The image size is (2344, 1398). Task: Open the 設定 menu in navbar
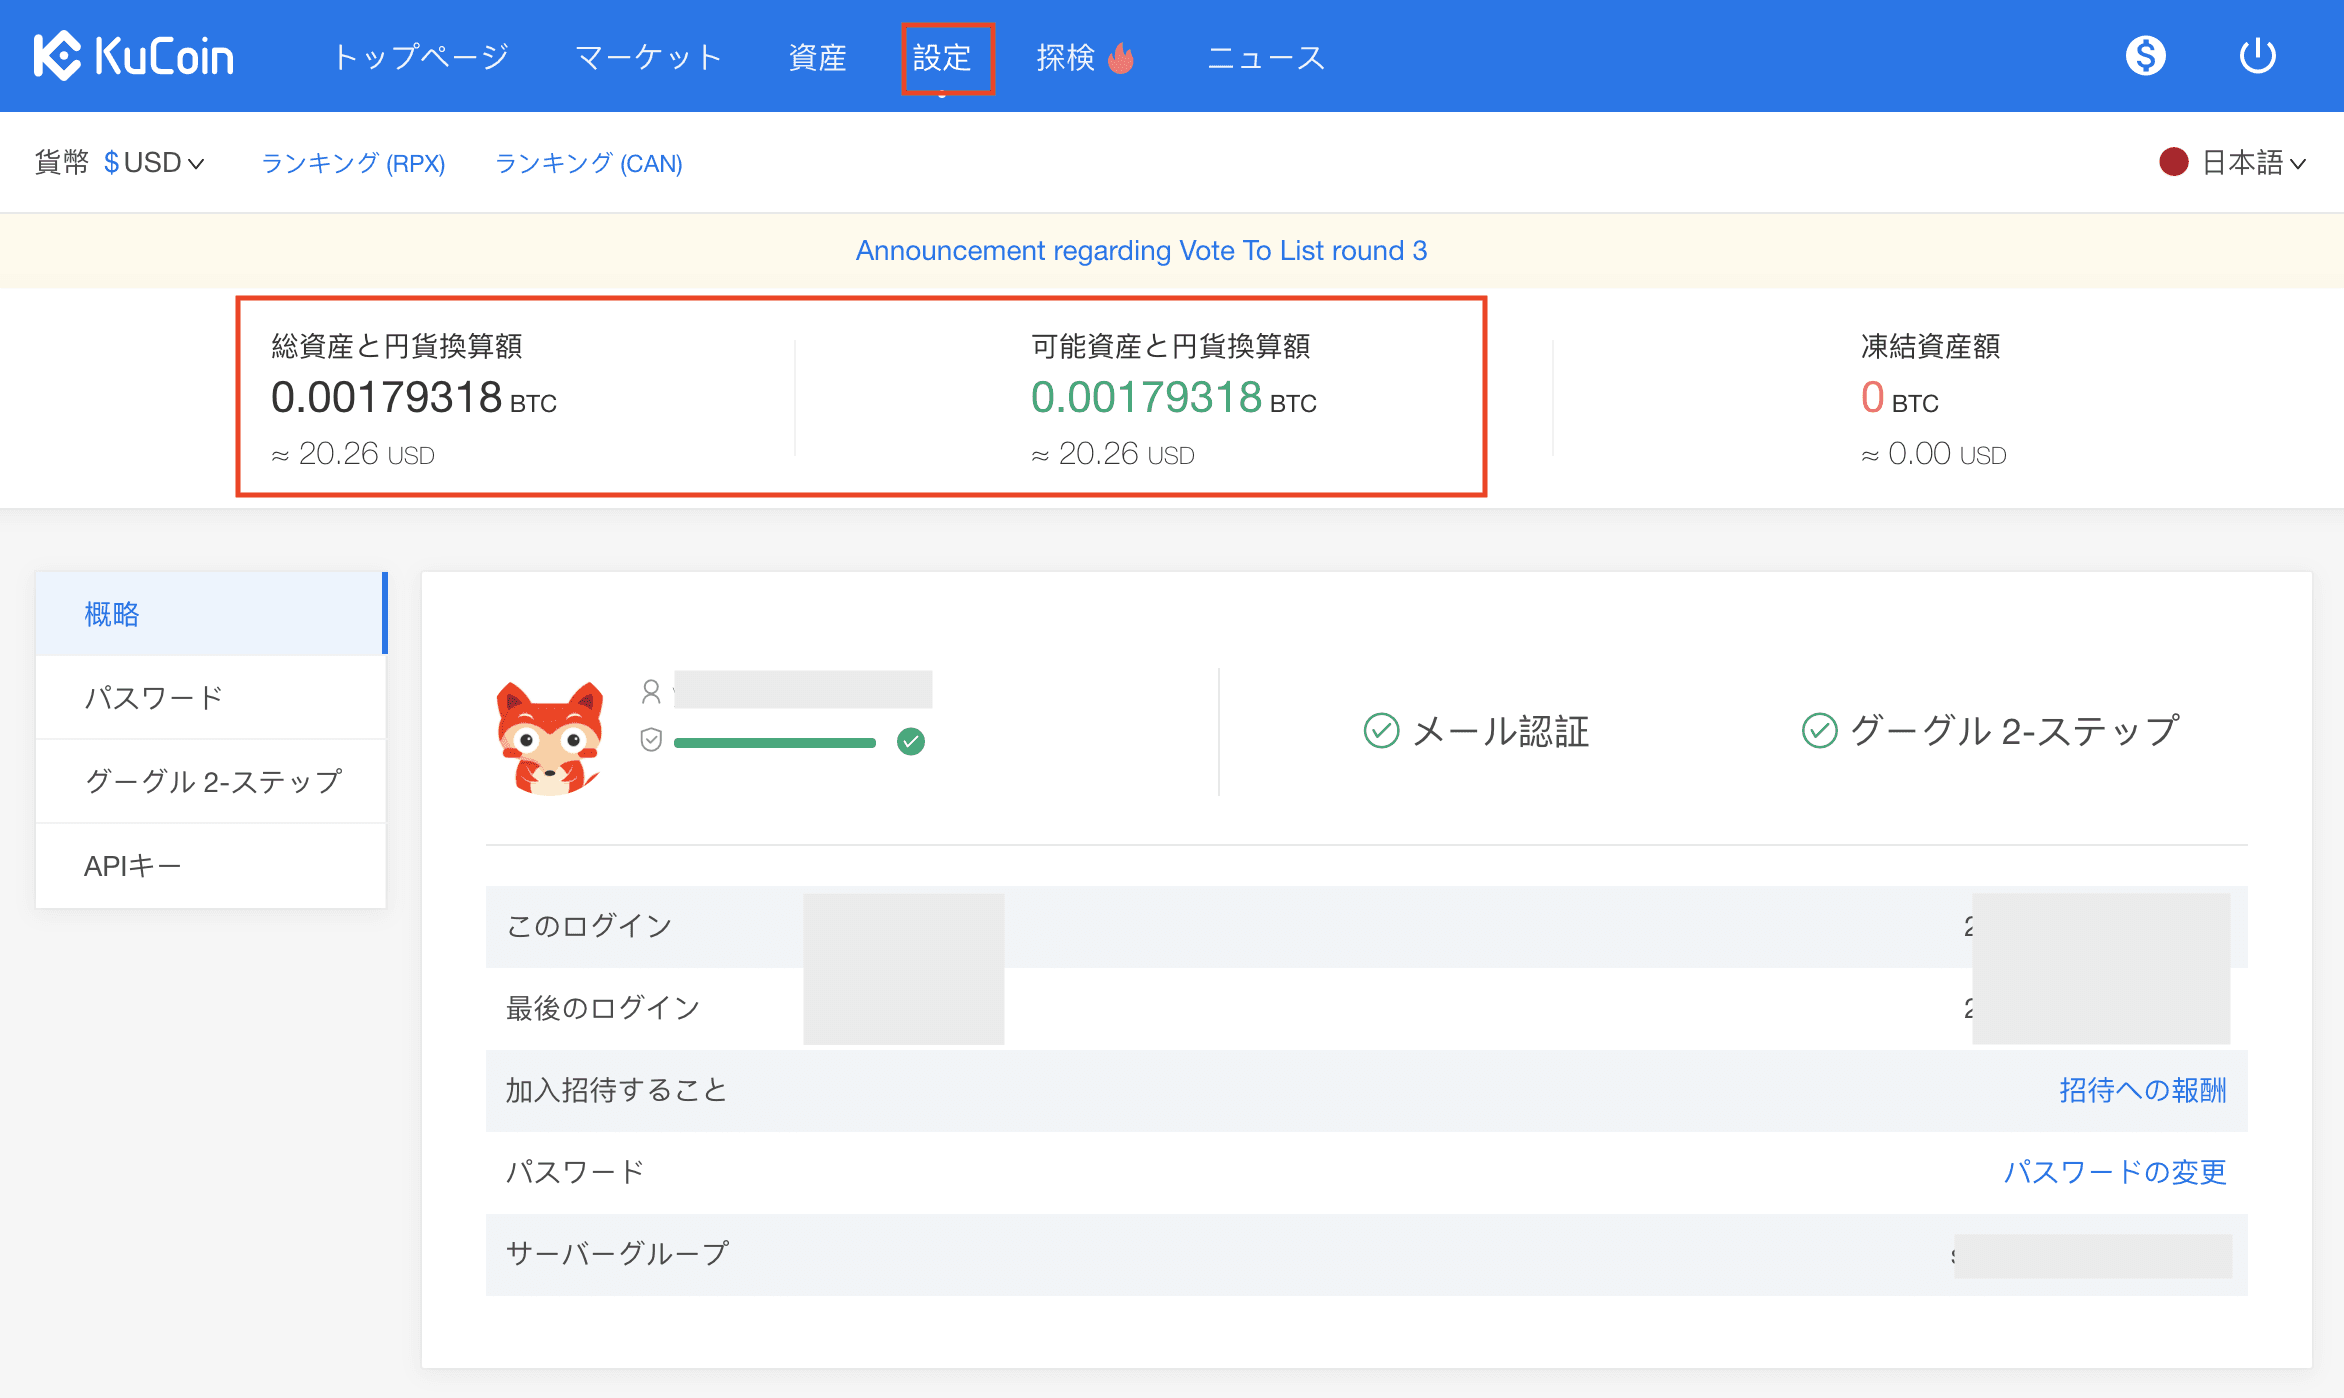click(x=942, y=58)
